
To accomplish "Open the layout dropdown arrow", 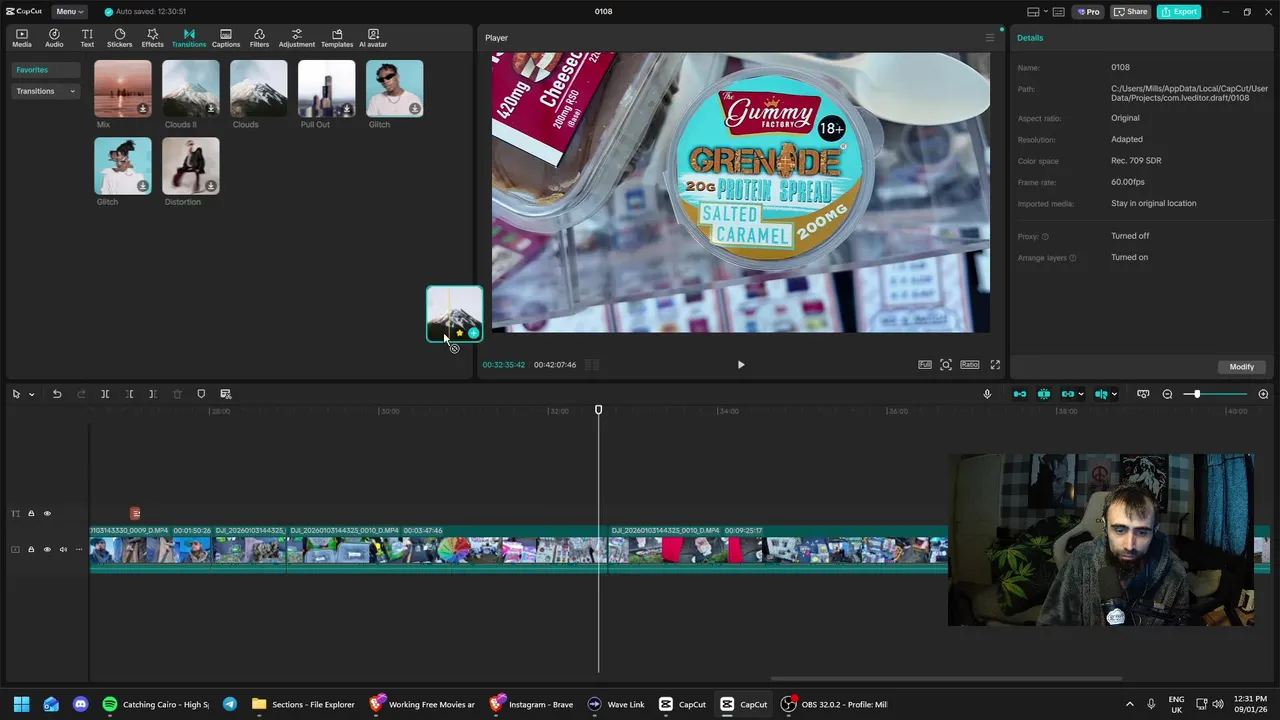I will tap(1044, 12).
